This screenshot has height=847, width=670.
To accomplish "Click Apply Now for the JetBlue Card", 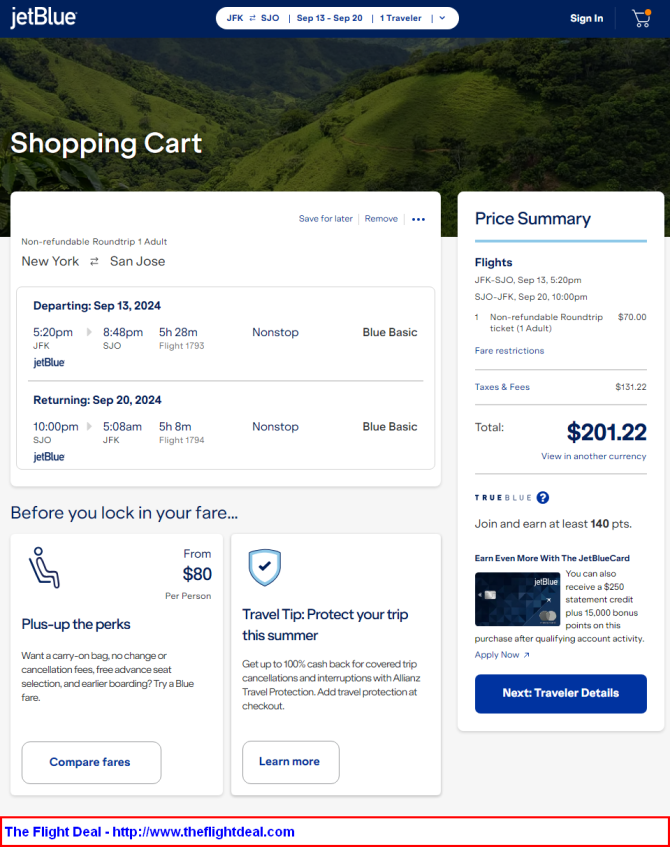I will click(x=502, y=655).
